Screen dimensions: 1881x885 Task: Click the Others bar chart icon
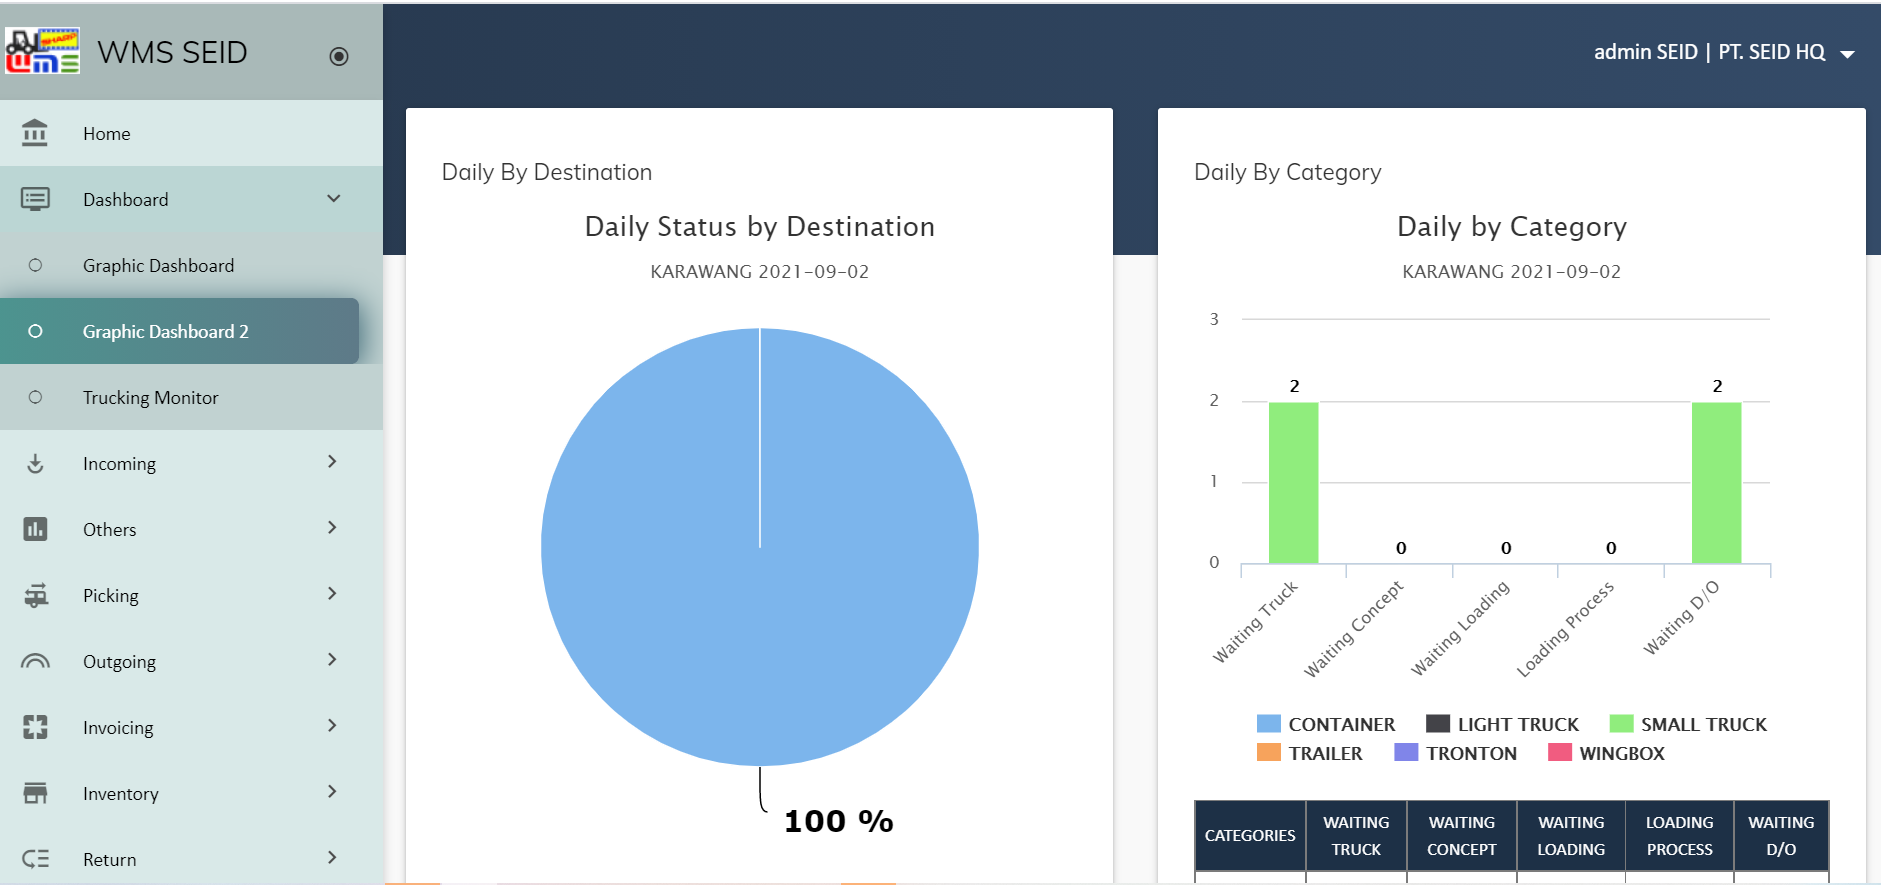(35, 529)
